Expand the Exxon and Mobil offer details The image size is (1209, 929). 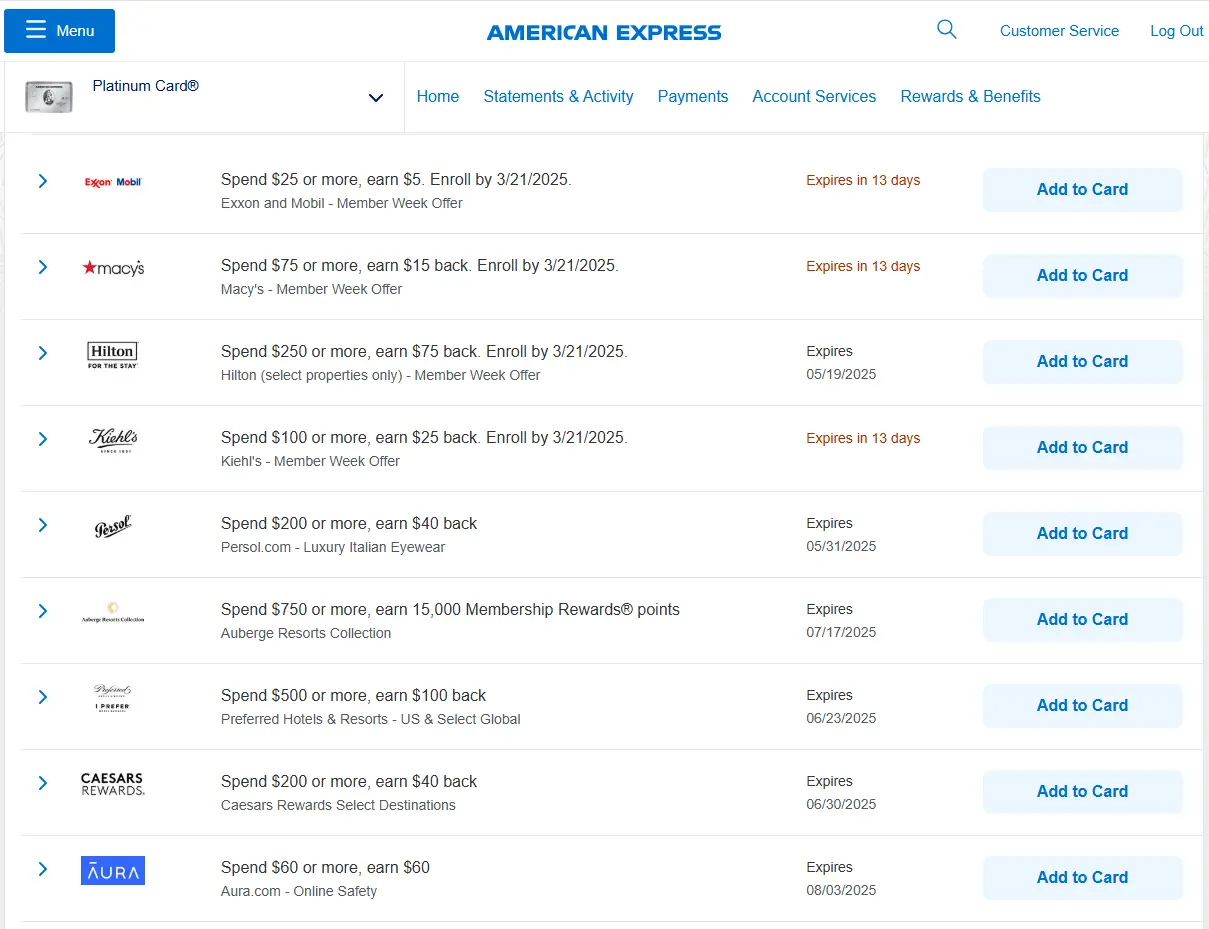coord(43,181)
